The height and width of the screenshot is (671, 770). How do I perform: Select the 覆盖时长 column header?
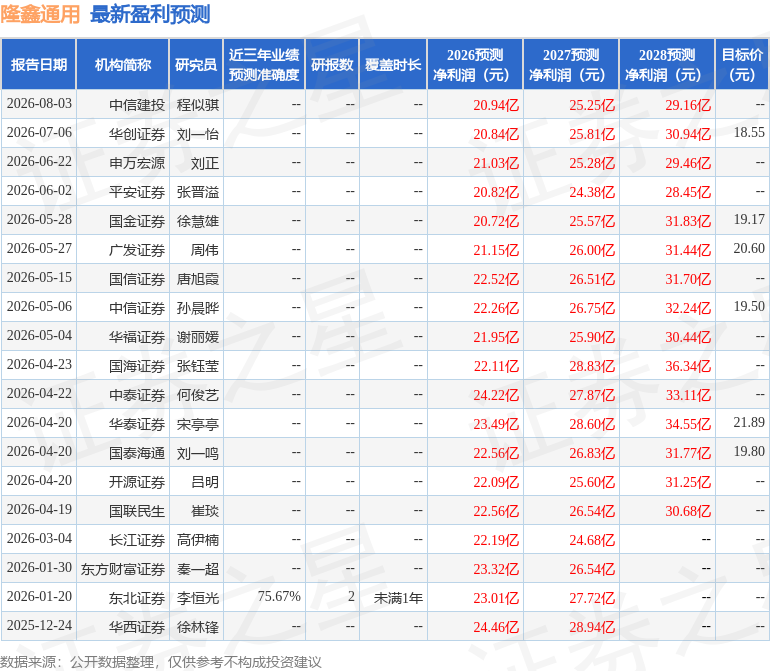(393, 65)
